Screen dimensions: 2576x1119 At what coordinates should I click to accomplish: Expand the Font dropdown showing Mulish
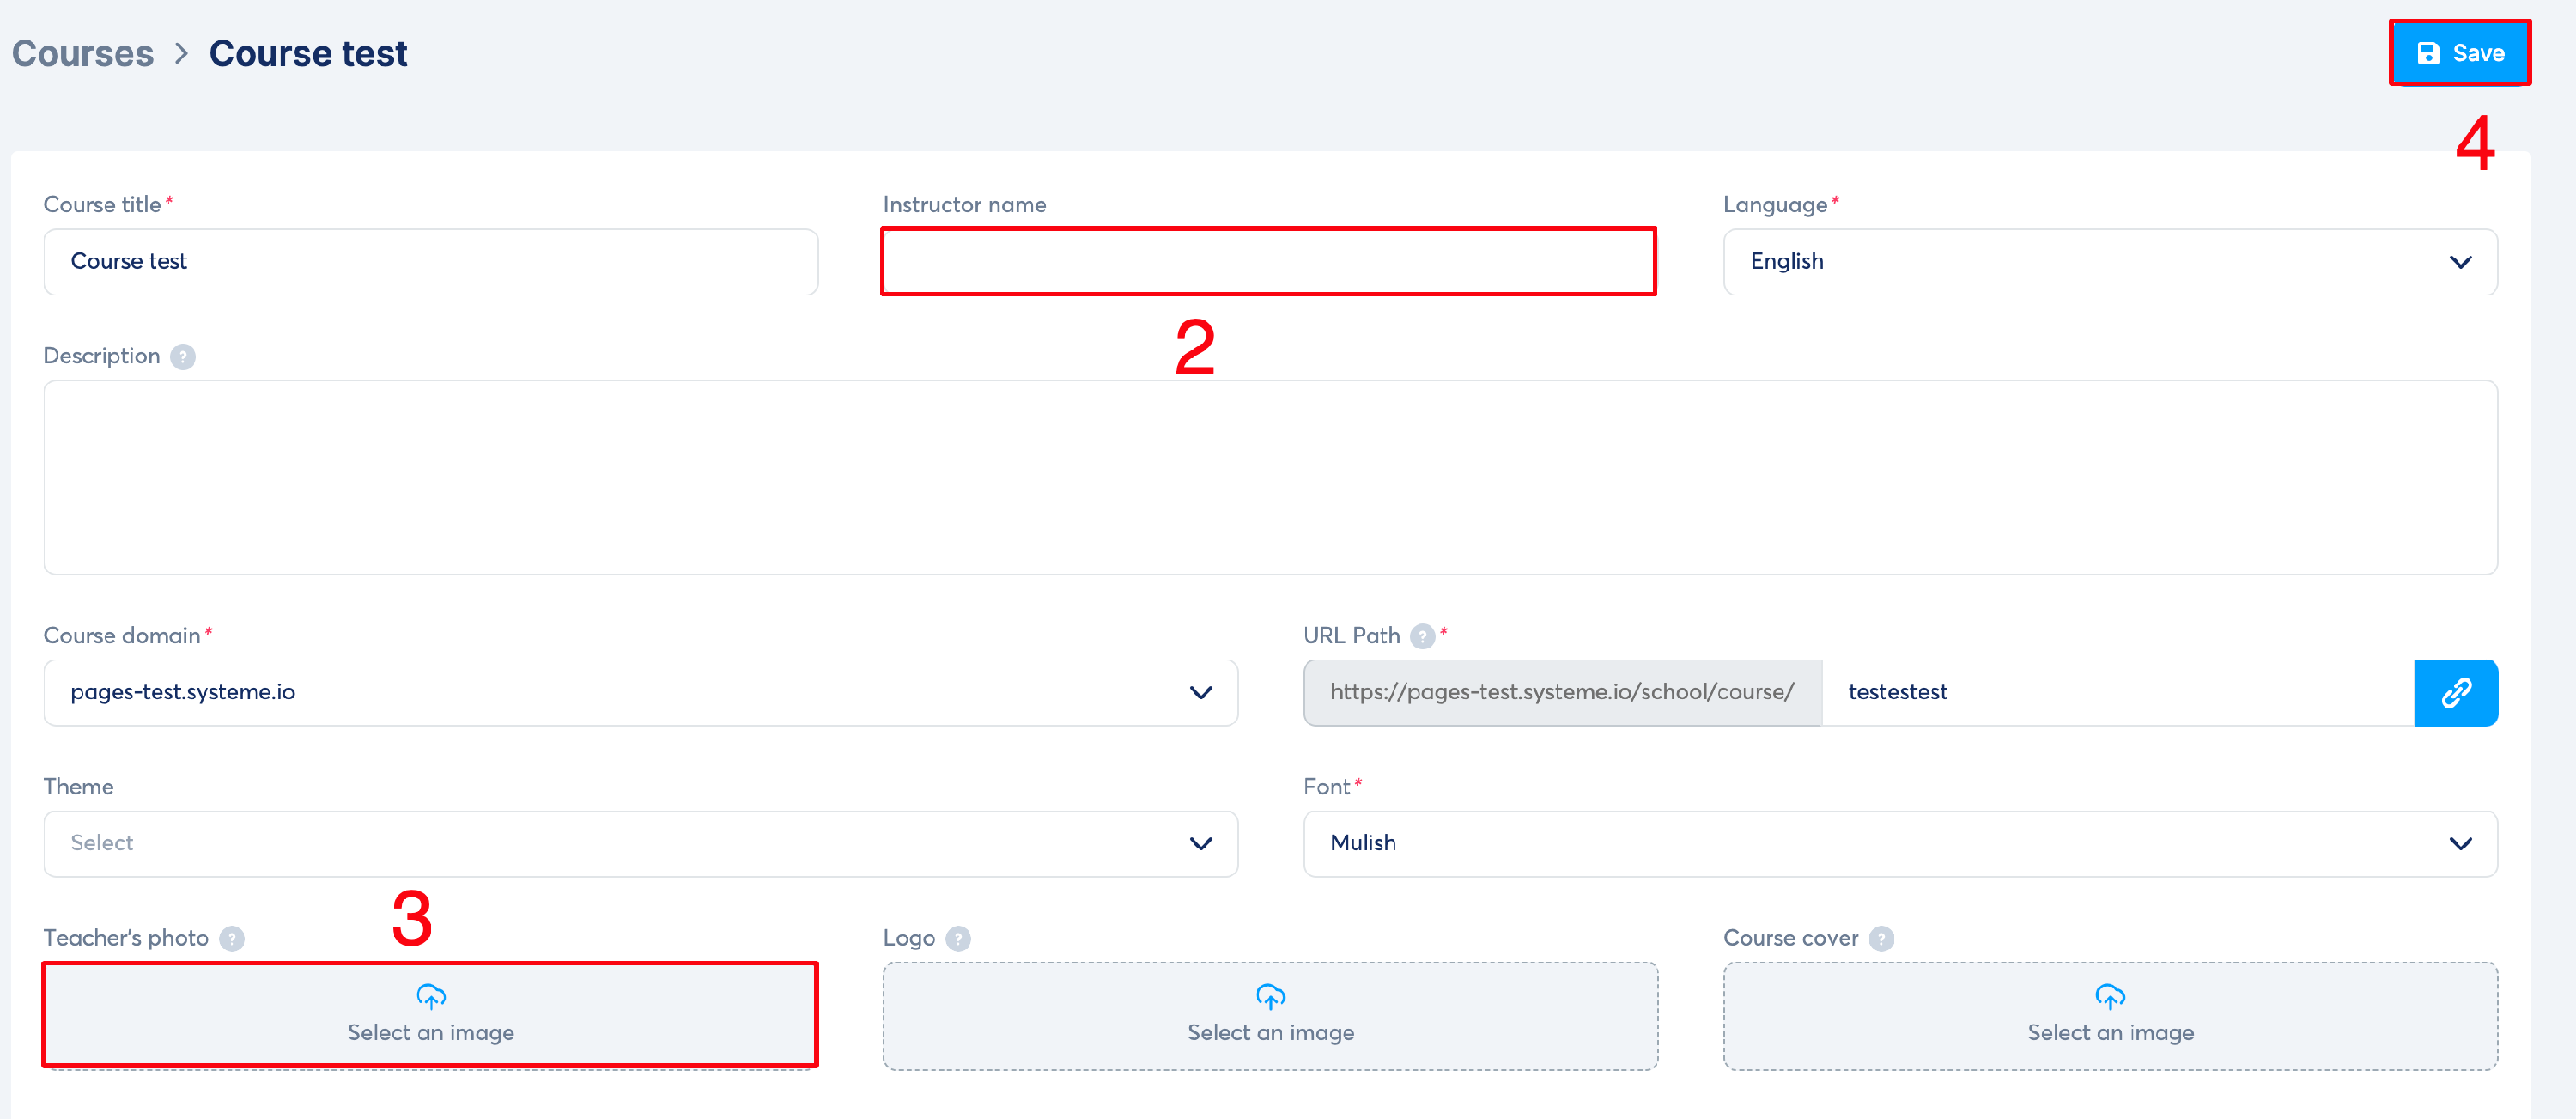pyautogui.click(x=1899, y=843)
